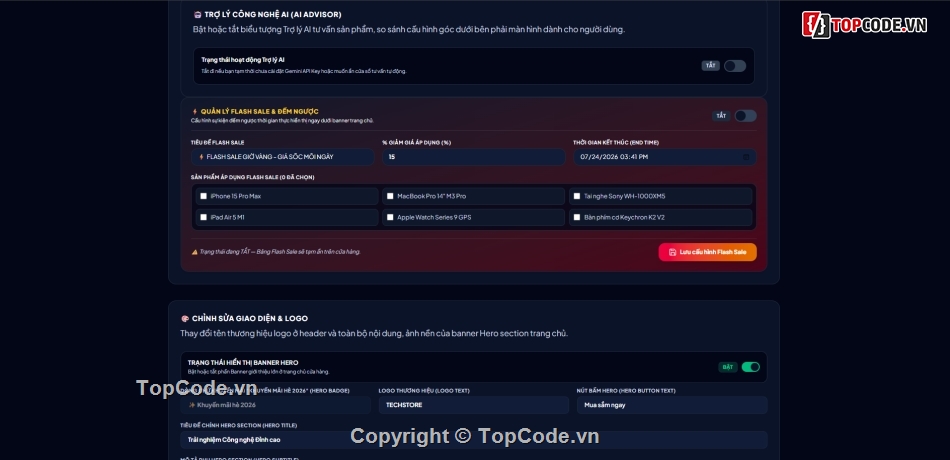Viewport: 950px width, 460px height.
Task: Click the product name "iPhone 15 Pro Max"
Action: (236, 196)
